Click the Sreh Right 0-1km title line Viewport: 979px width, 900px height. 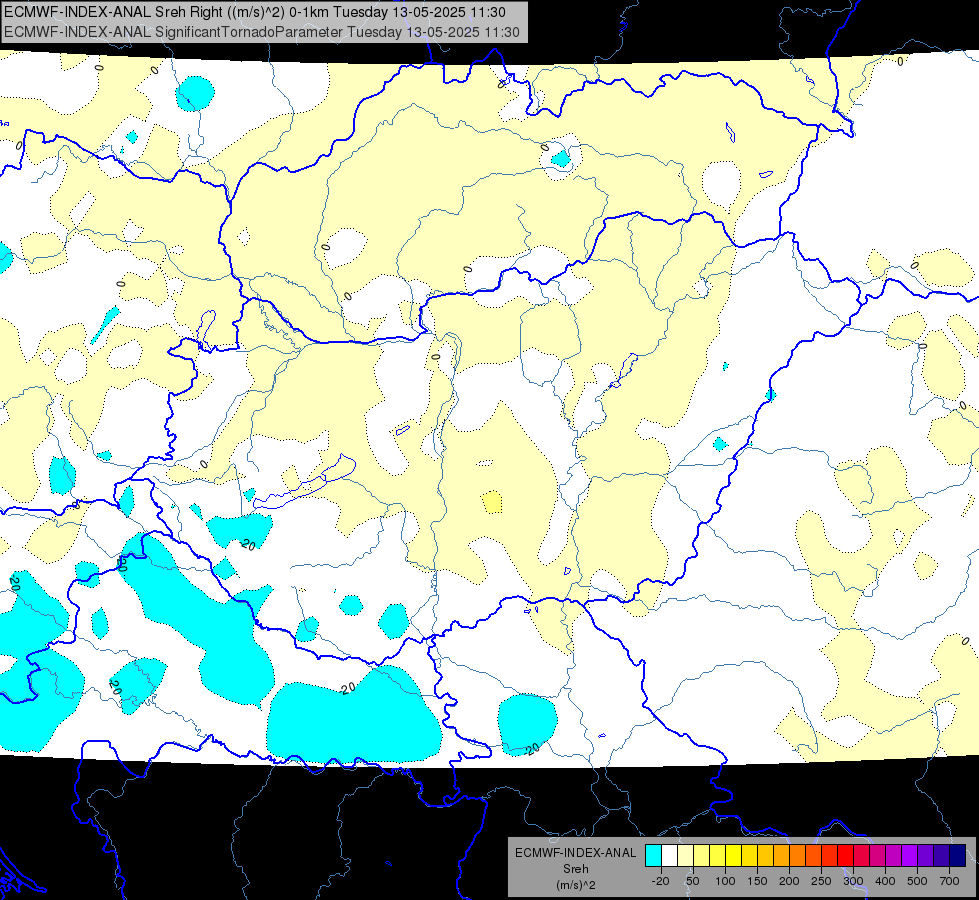click(255, 12)
